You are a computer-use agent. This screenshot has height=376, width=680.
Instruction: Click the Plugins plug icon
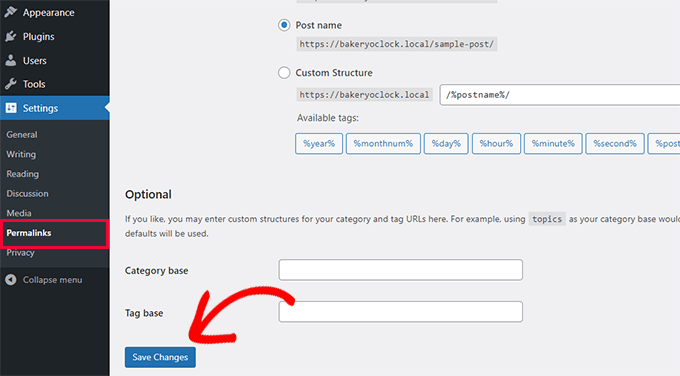[x=11, y=36]
